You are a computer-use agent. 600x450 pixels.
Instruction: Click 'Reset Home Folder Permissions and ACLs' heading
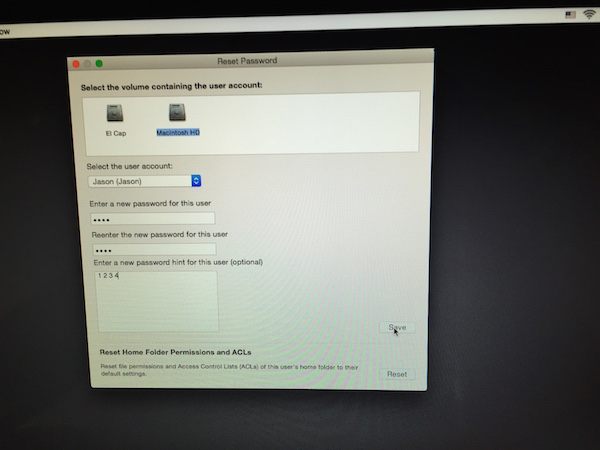point(175,352)
